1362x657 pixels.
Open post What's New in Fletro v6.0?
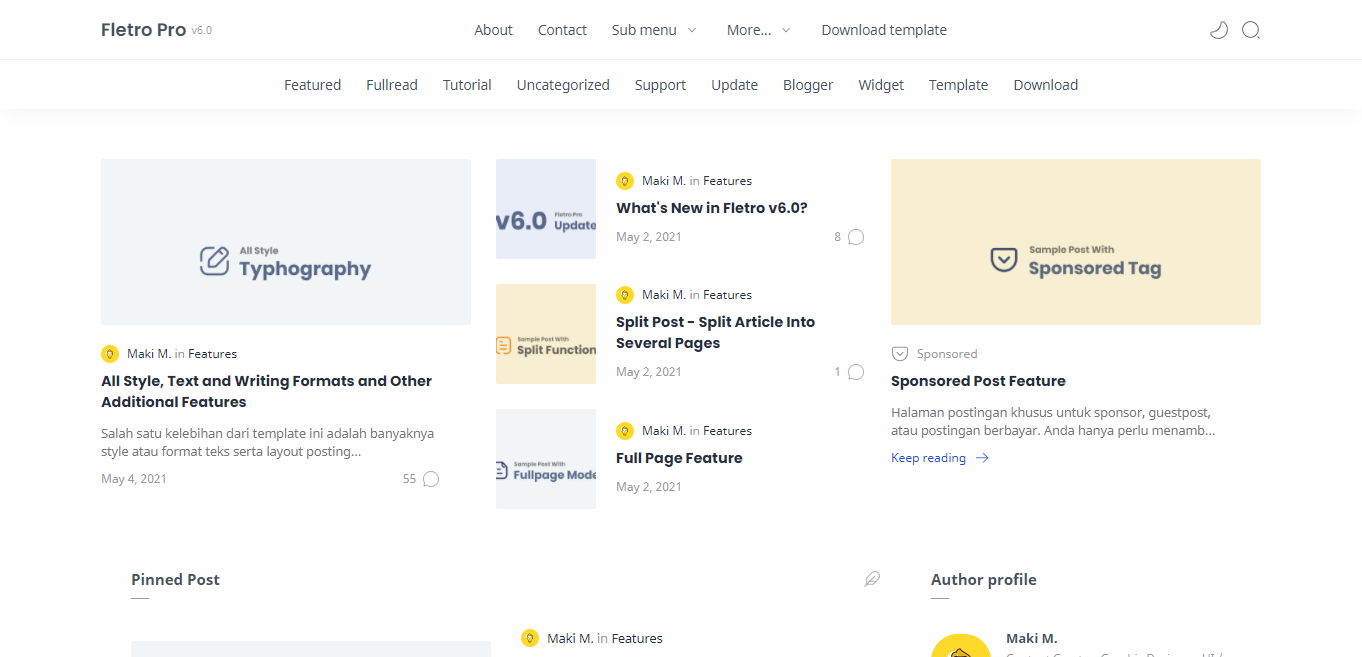pos(712,208)
